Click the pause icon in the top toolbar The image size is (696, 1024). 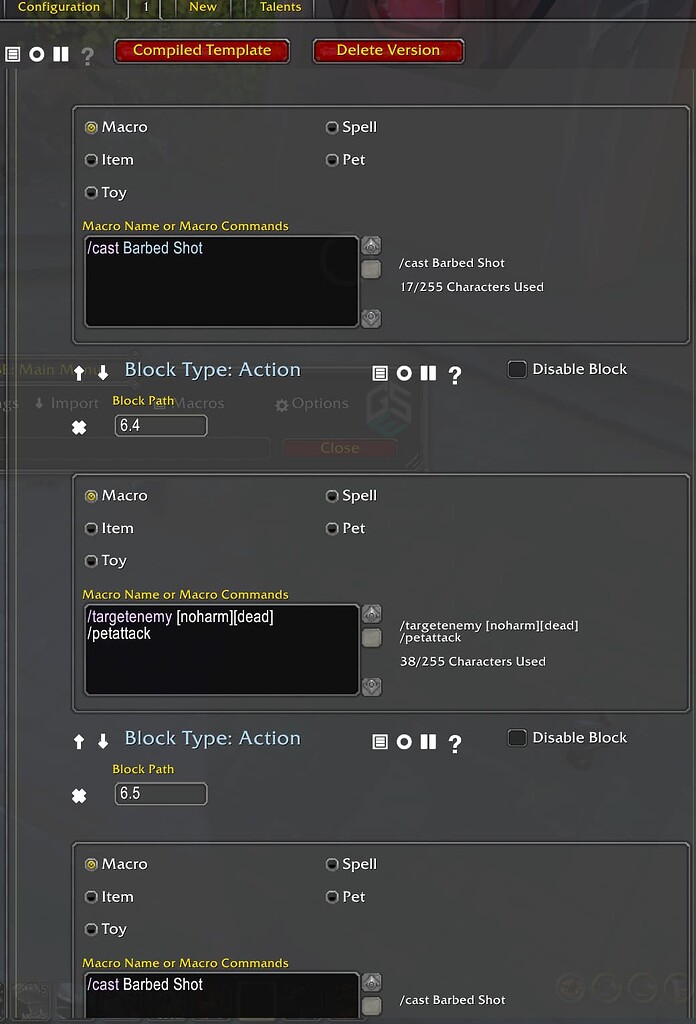point(62,54)
